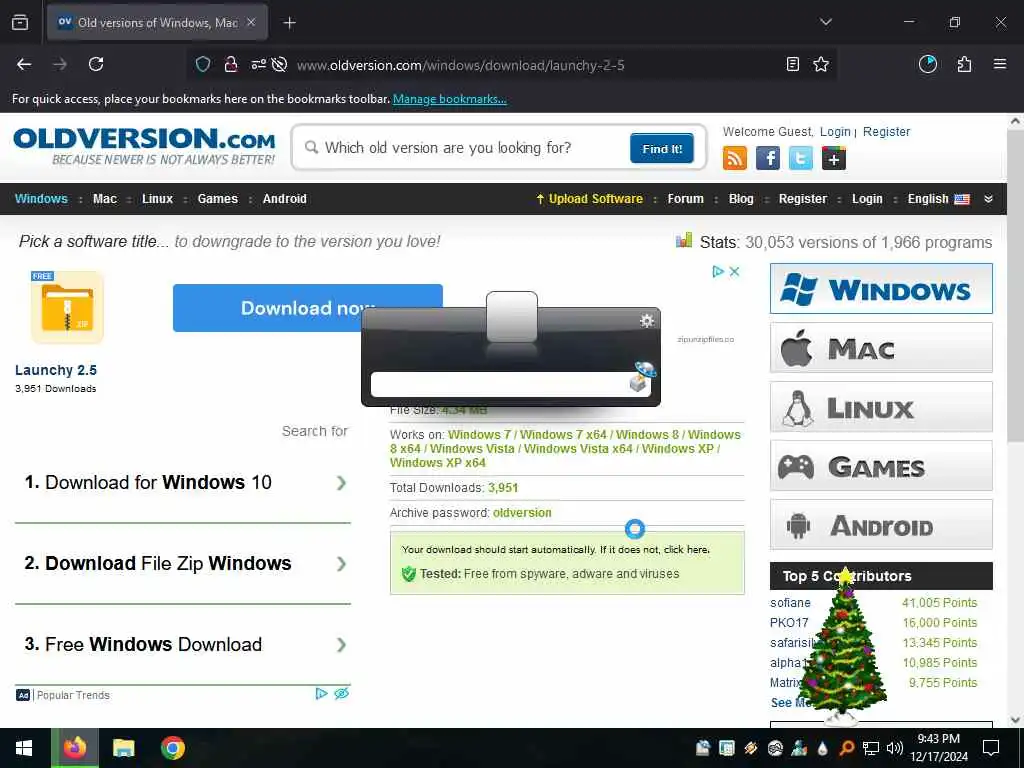Open the Windows category sidebar button

click(x=881, y=289)
